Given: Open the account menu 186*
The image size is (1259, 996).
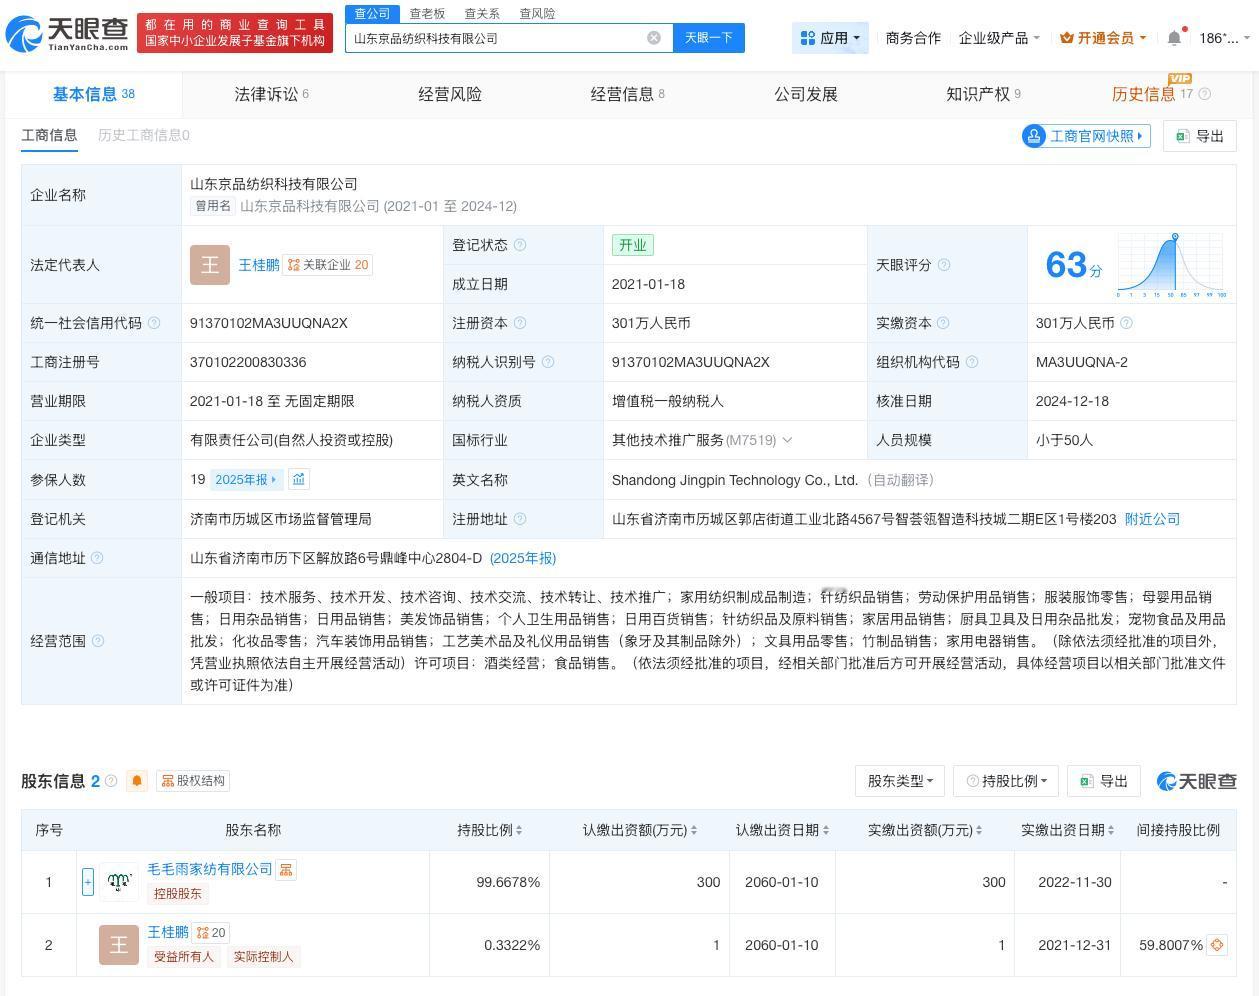Looking at the screenshot, I should coord(1224,38).
